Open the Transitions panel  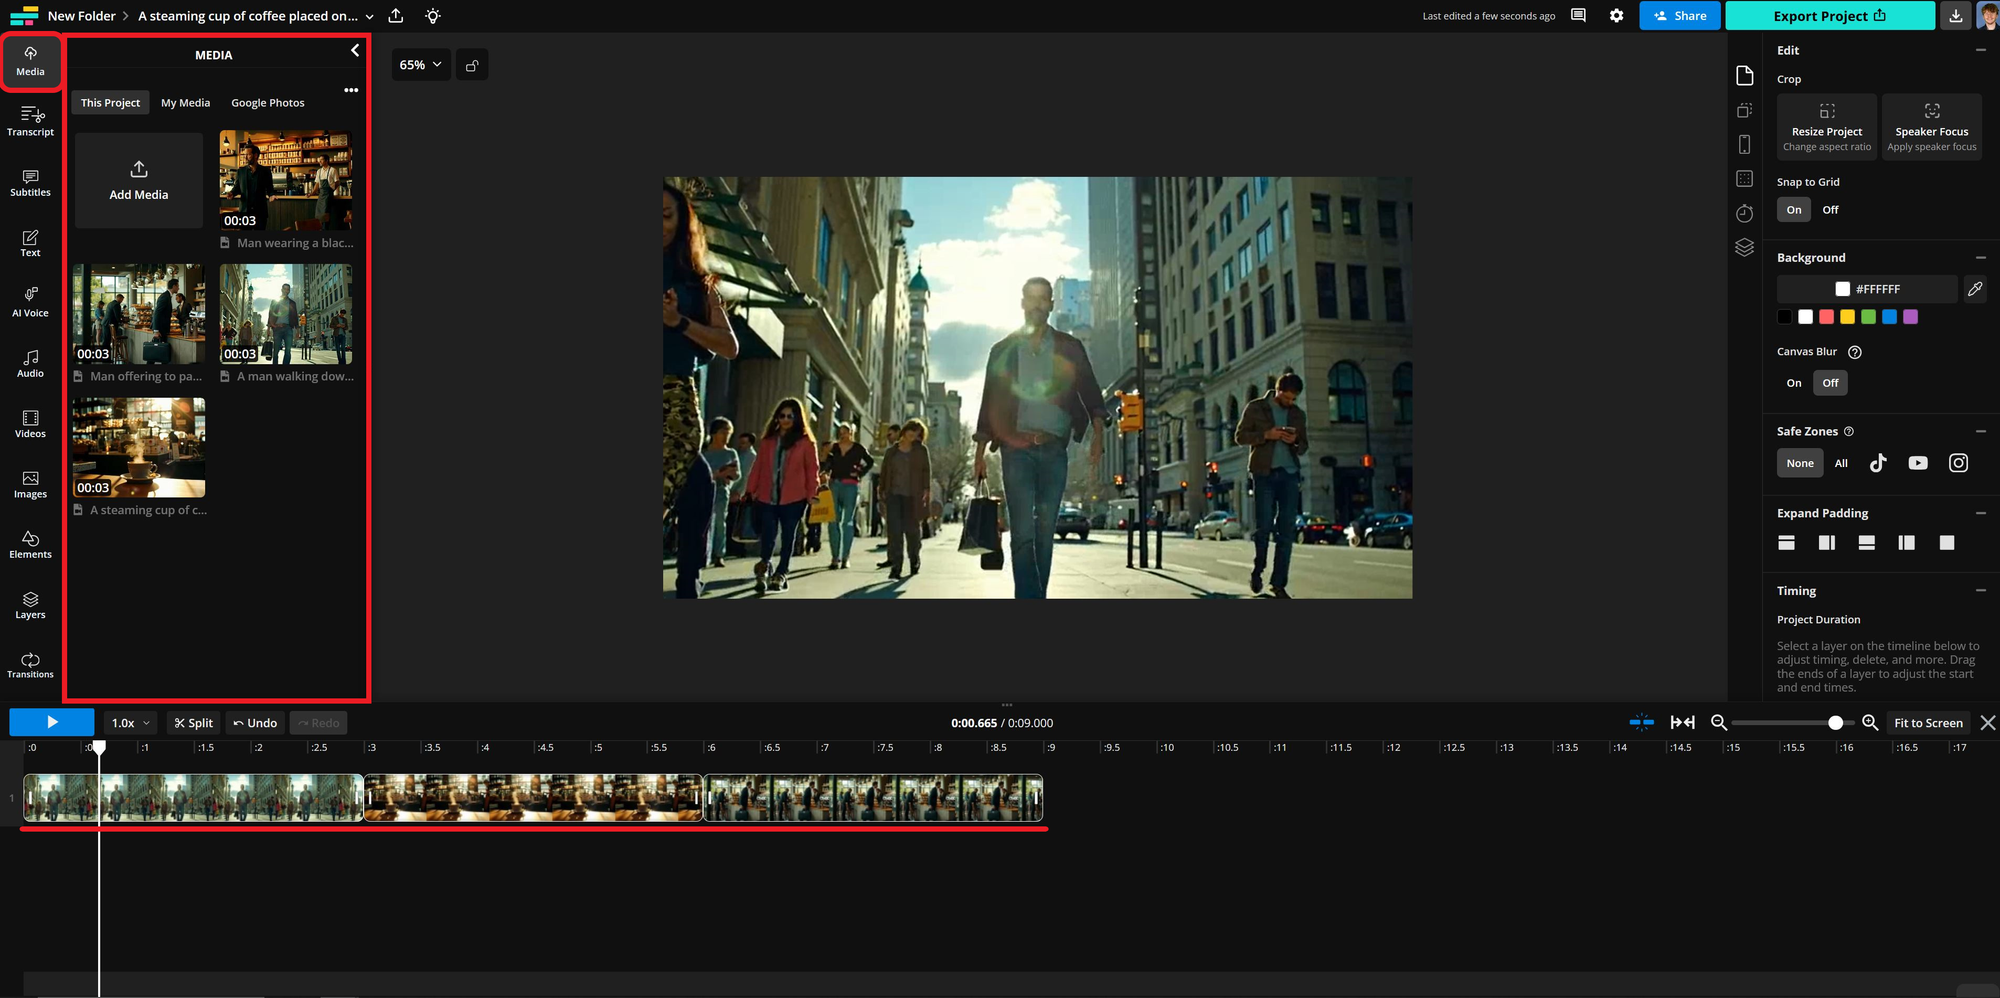click(30, 664)
